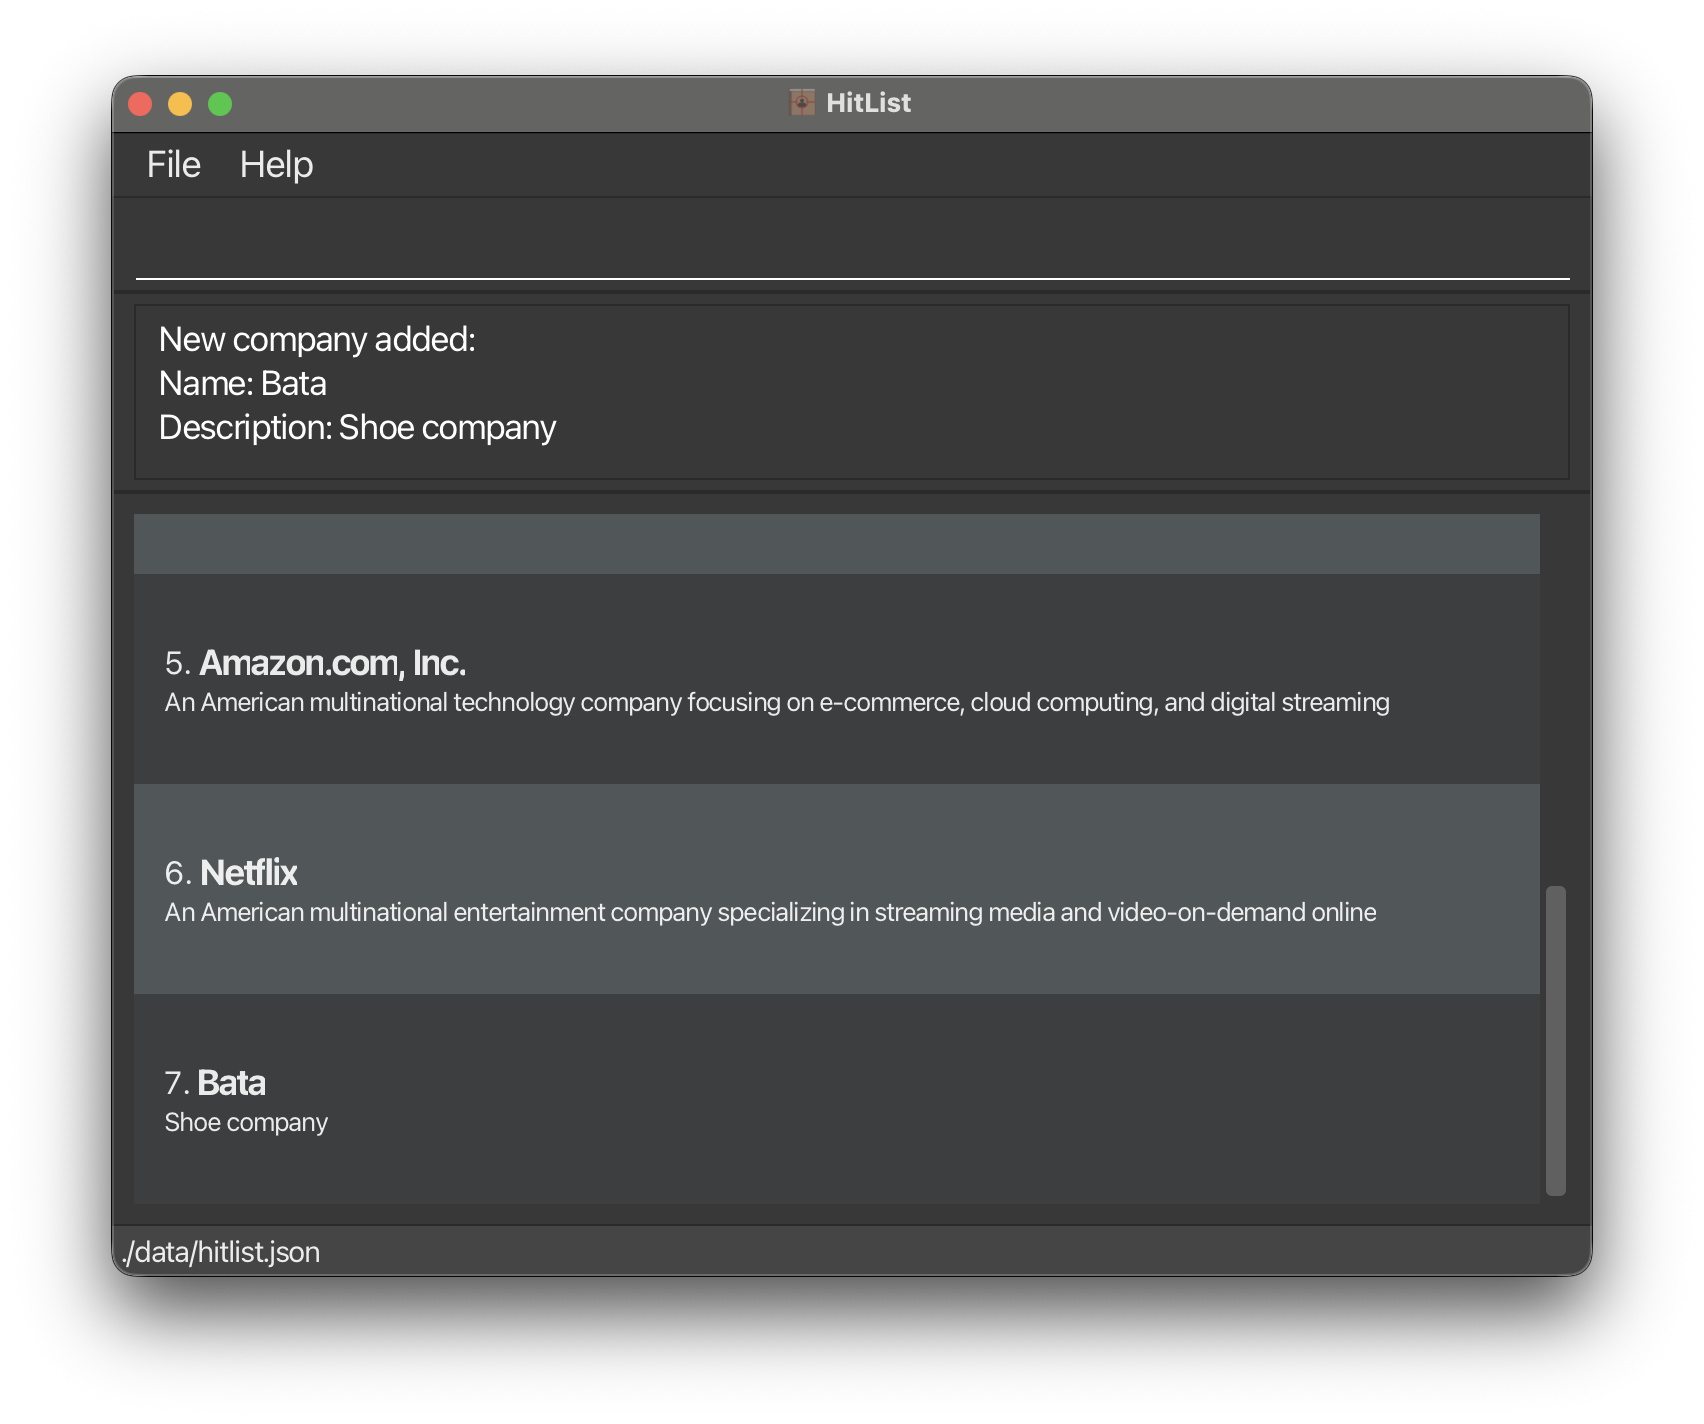This screenshot has height=1424, width=1704.
Task: Click the yellow minimize window button
Action: (180, 103)
